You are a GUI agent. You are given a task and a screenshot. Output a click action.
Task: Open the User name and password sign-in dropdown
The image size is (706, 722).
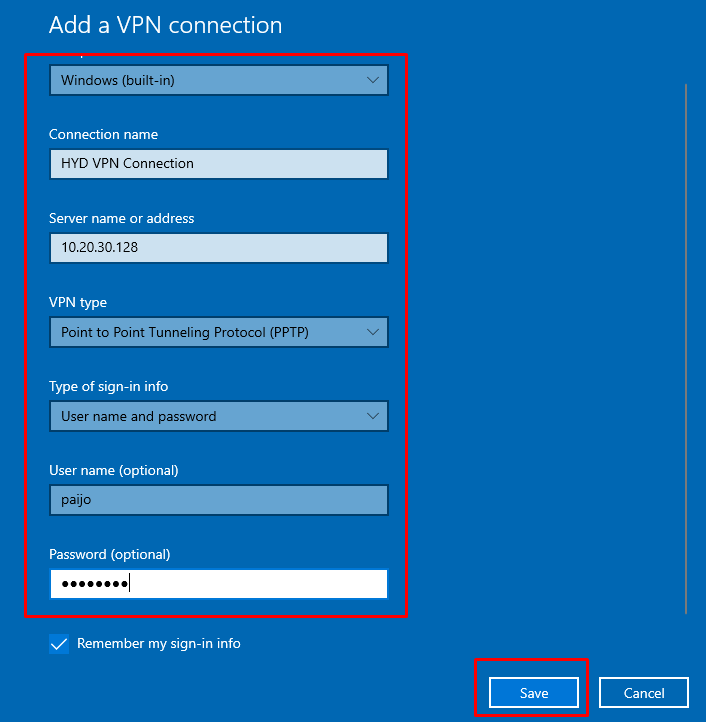218,416
